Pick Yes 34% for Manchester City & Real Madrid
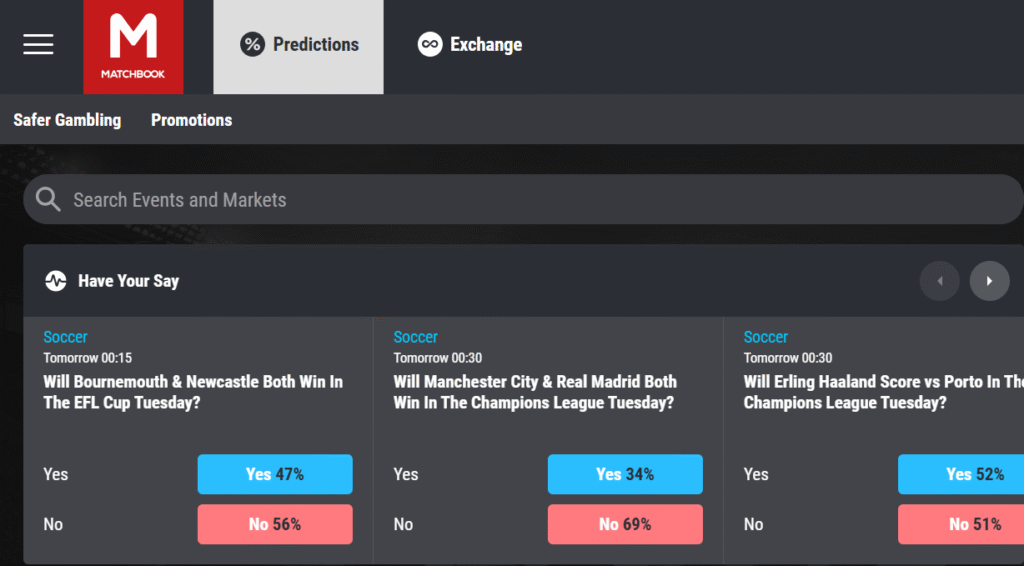Image resolution: width=1024 pixels, height=566 pixels. pos(625,474)
